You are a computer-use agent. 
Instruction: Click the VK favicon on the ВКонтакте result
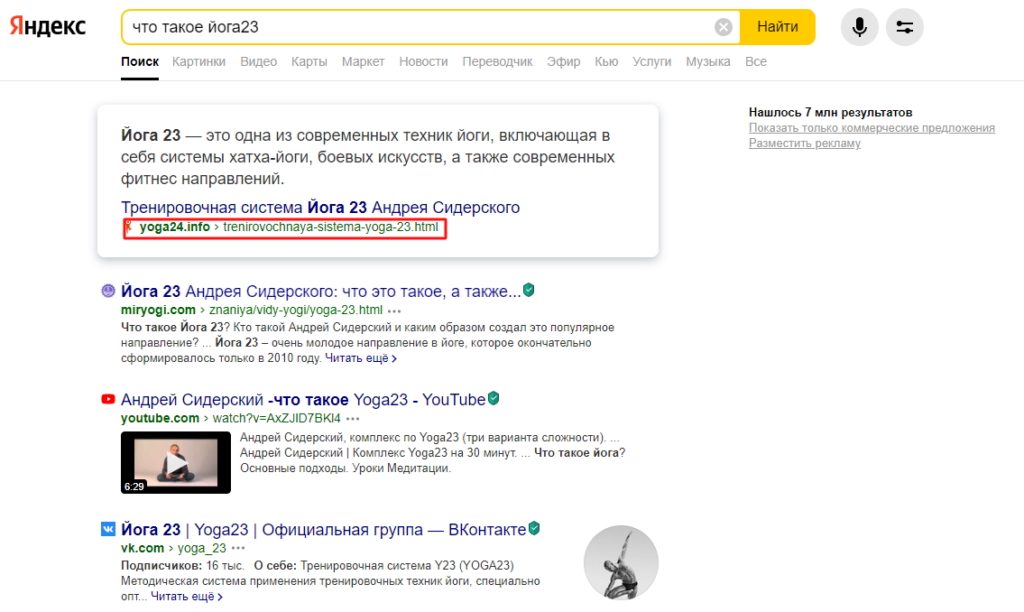click(108, 529)
